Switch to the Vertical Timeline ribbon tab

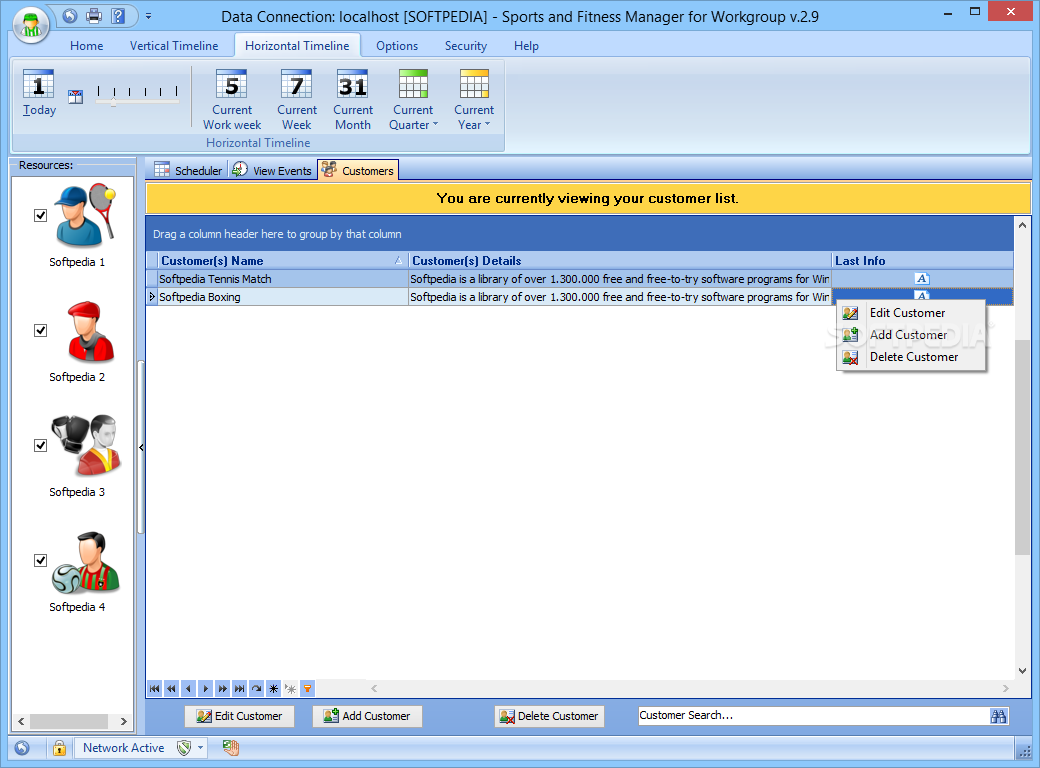(x=174, y=46)
